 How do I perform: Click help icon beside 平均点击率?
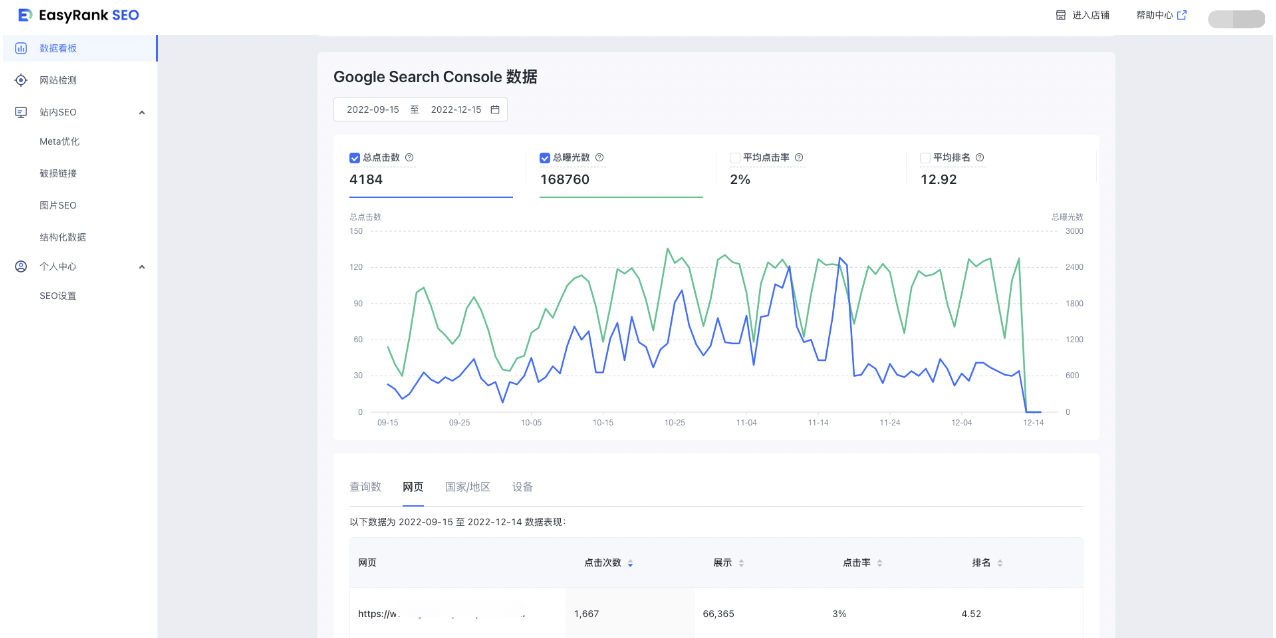coord(799,157)
